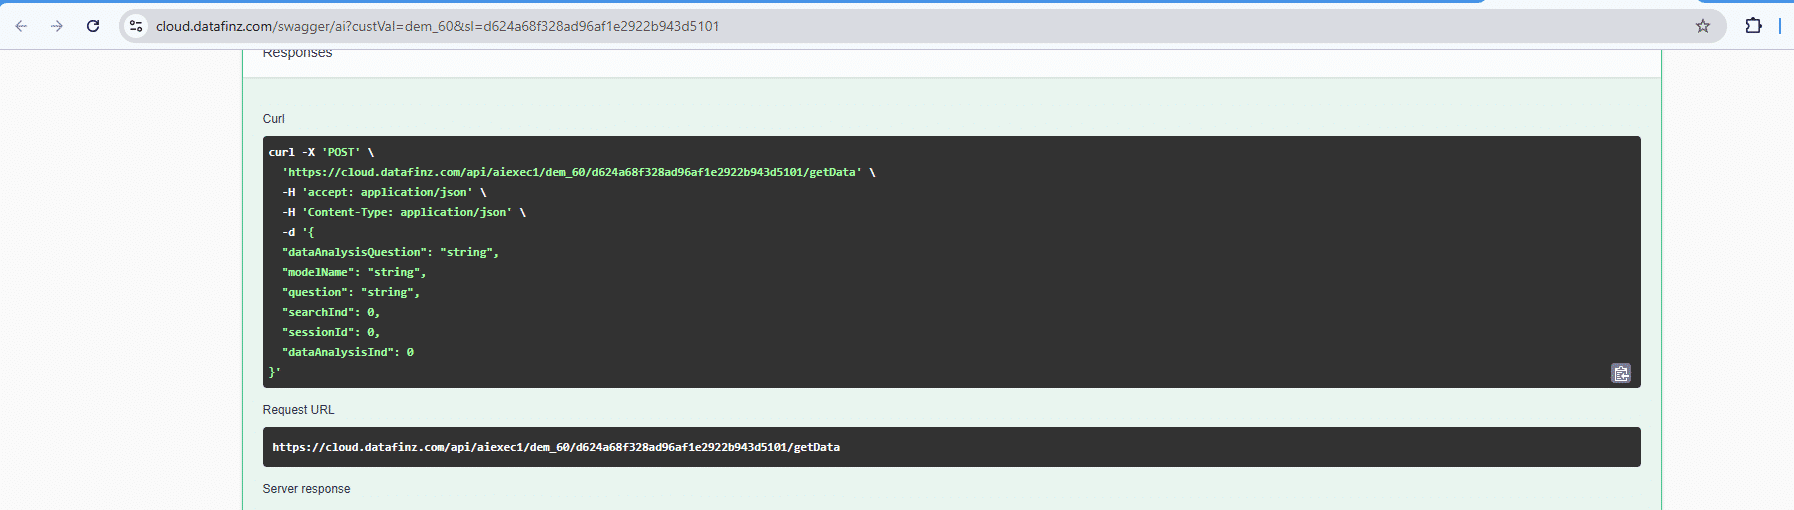
Task: Click the browser back arrow
Action: (21, 26)
